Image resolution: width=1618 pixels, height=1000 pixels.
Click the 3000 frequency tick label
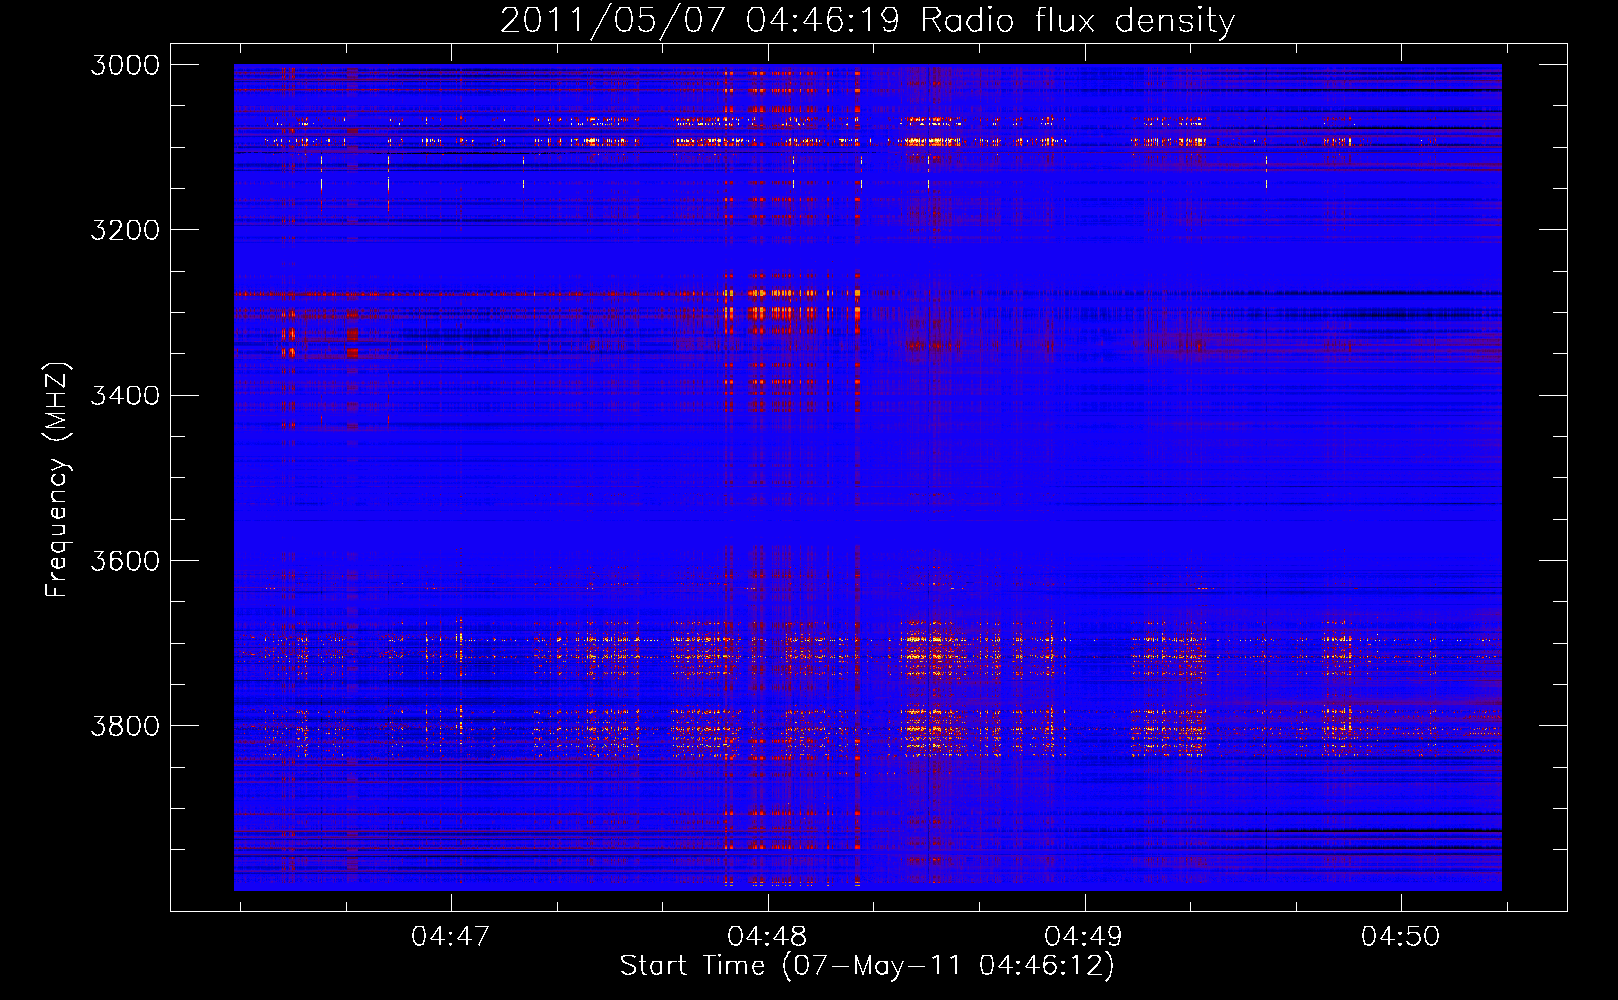[125, 65]
